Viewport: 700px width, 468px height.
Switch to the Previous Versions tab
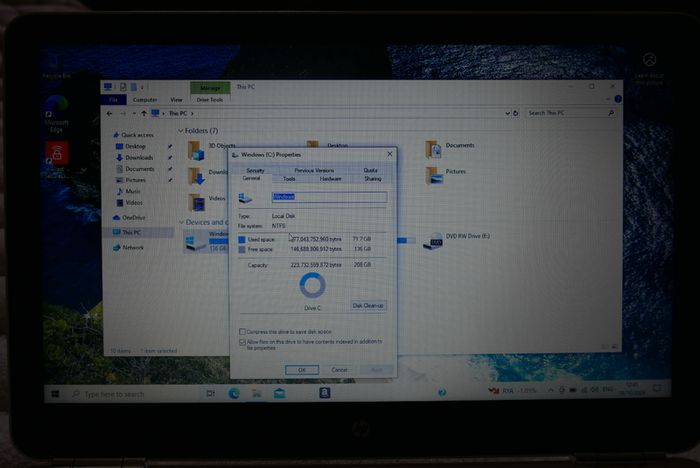(x=314, y=171)
